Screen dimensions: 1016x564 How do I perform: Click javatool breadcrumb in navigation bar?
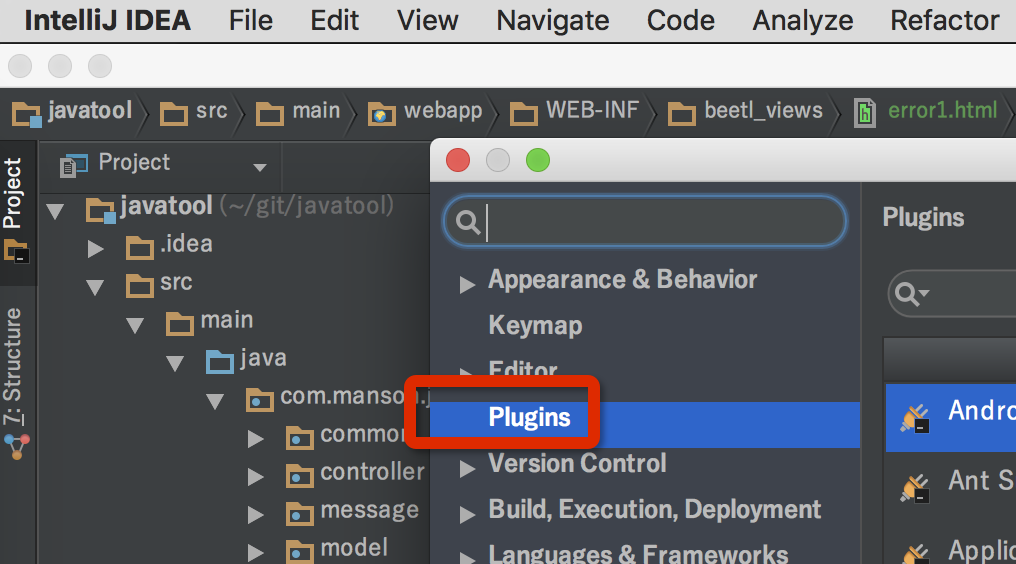point(90,111)
